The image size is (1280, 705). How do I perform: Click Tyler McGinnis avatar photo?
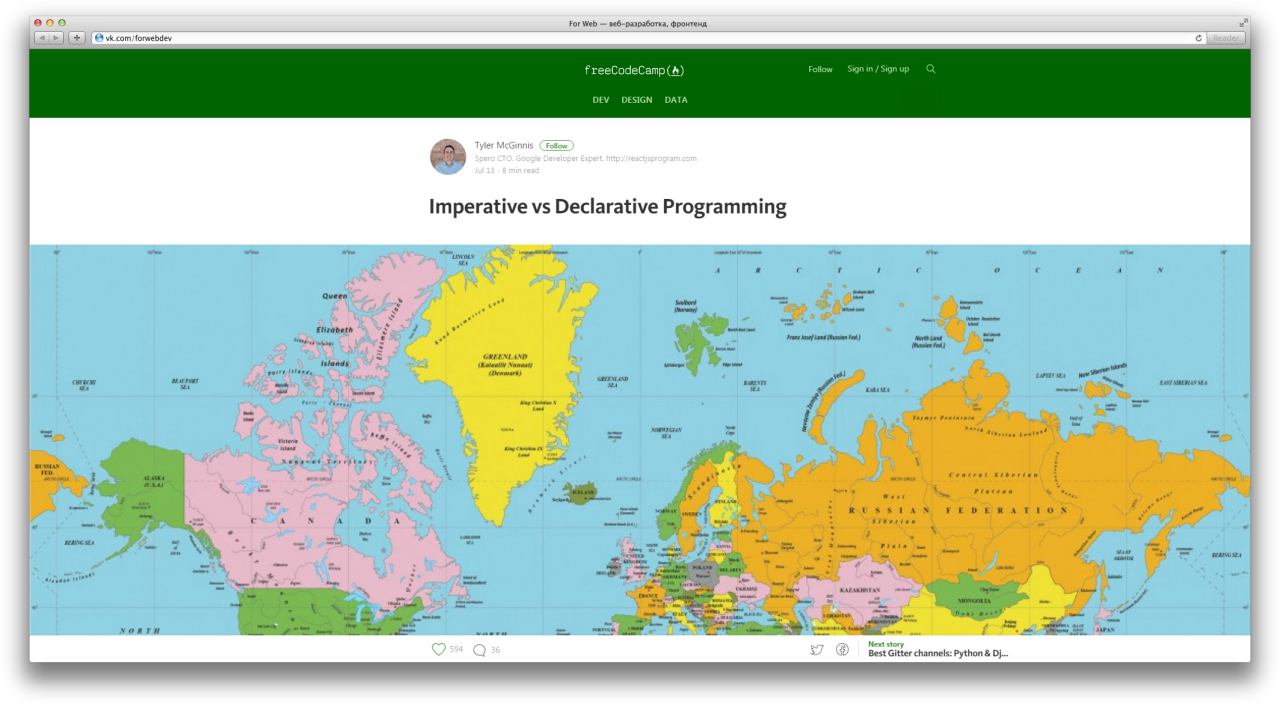[448, 157]
